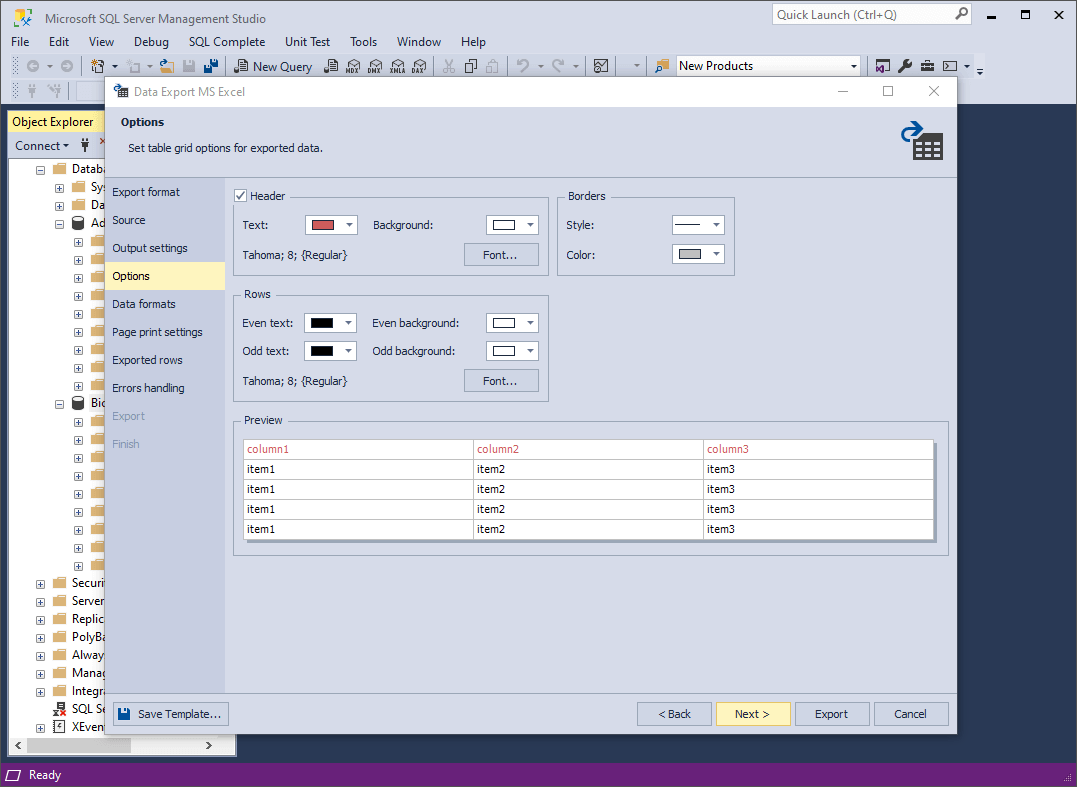1077x787 pixels.
Task: Click the New Project toolbar icon
Action: (x=98, y=66)
